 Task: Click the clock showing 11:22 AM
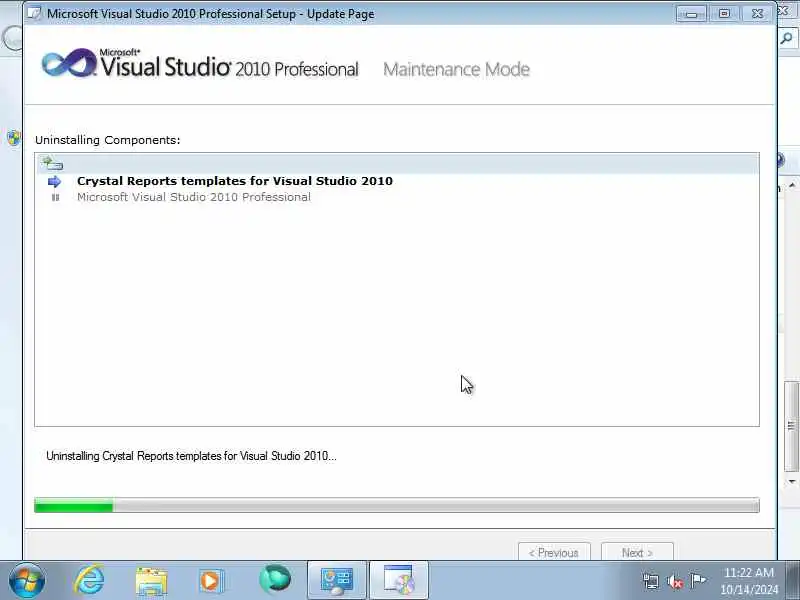click(749, 581)
